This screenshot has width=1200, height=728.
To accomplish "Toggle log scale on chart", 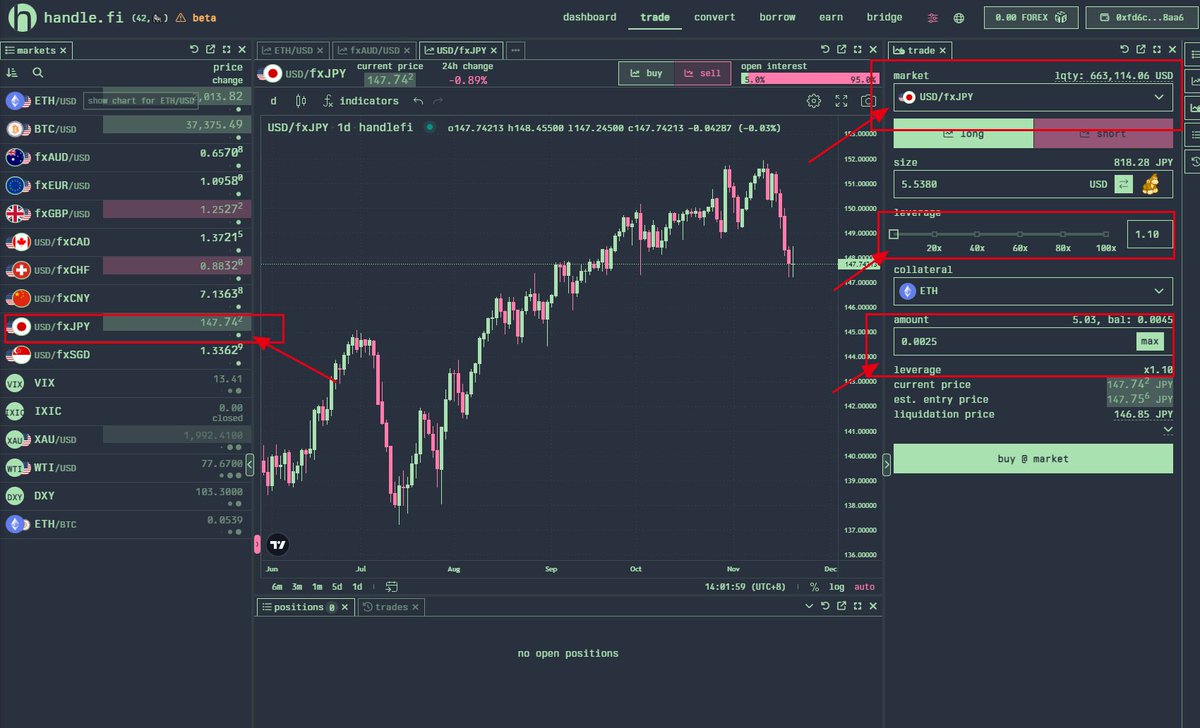I will [837, 587].
